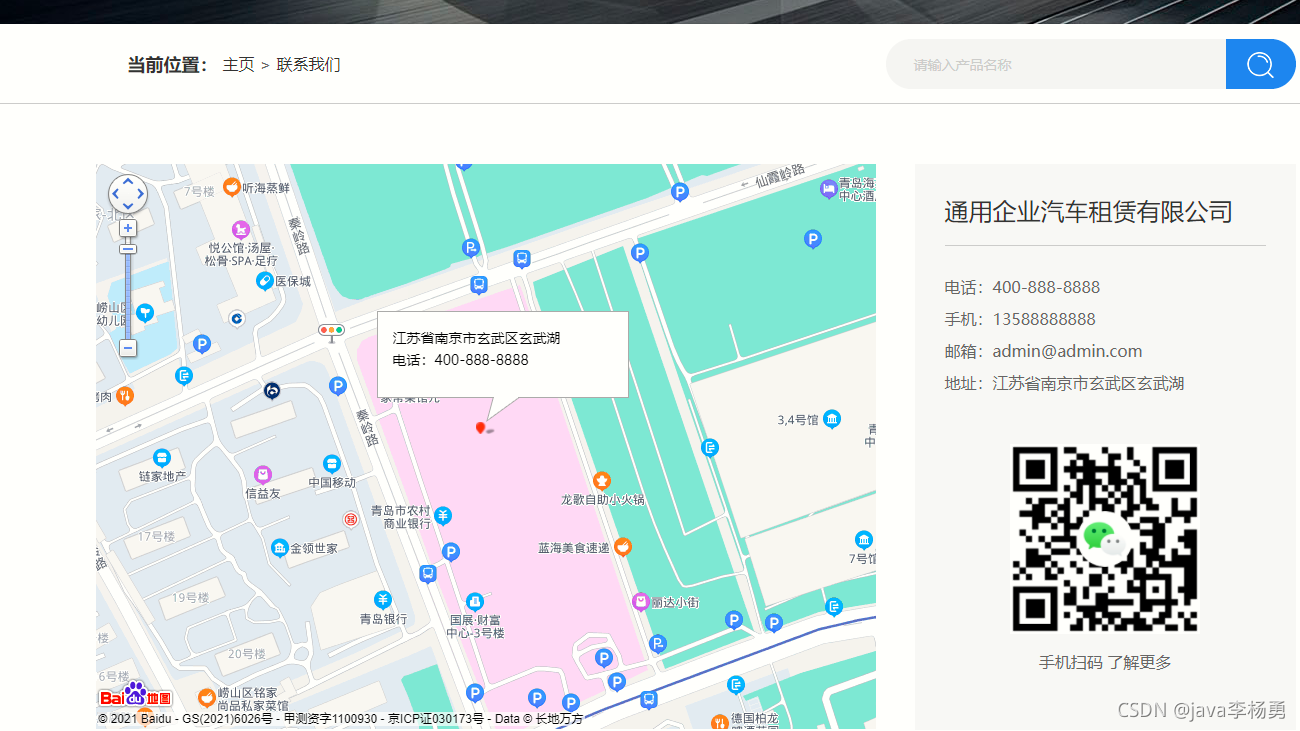The height and width of the screenshot is (731, 1300).
Task: Click the 青岛银行 yen icon
Action: [x=382, y=599]
